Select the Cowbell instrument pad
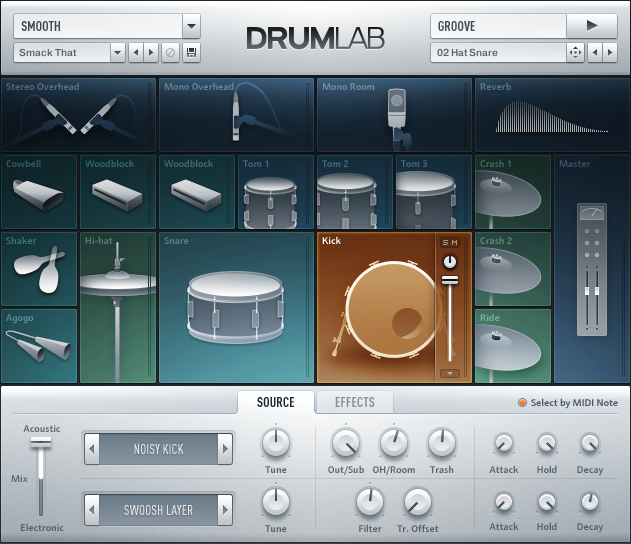The image size is (631, 544). pos(39,192)
